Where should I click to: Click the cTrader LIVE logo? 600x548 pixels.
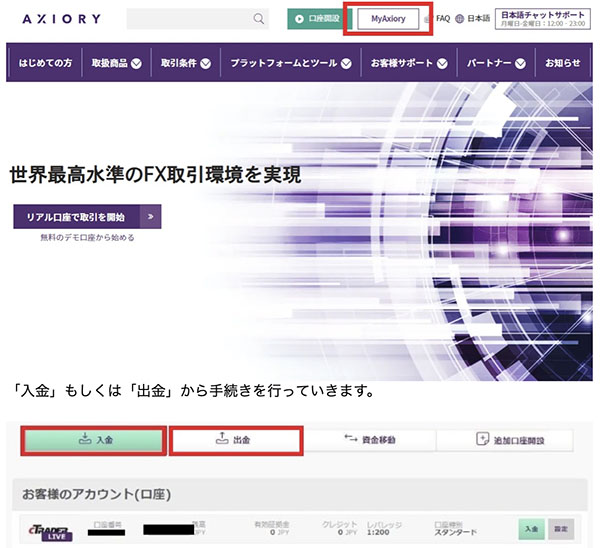pyautogui.click(x=50, y=533)
